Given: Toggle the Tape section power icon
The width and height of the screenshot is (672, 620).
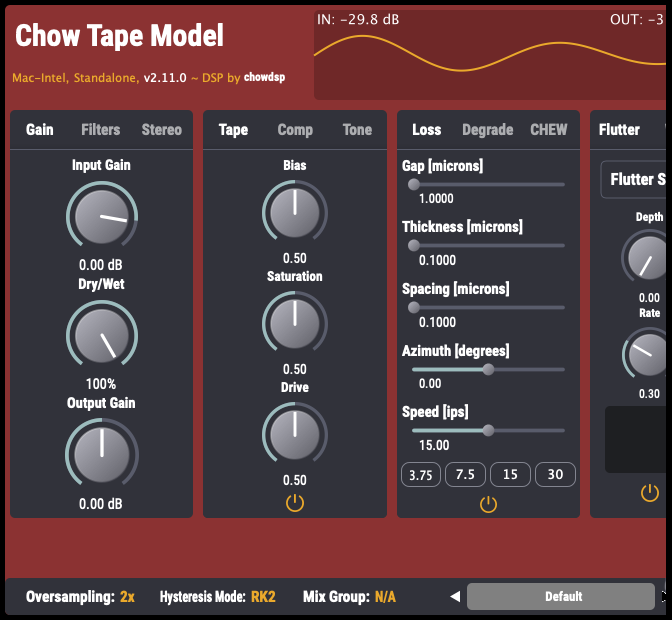Looking at the screenshot, I should pos(295,503).
